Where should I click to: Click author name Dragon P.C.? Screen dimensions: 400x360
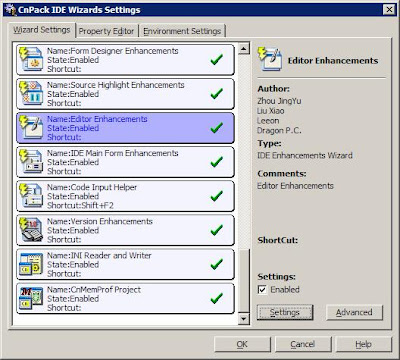coord(279,131)
